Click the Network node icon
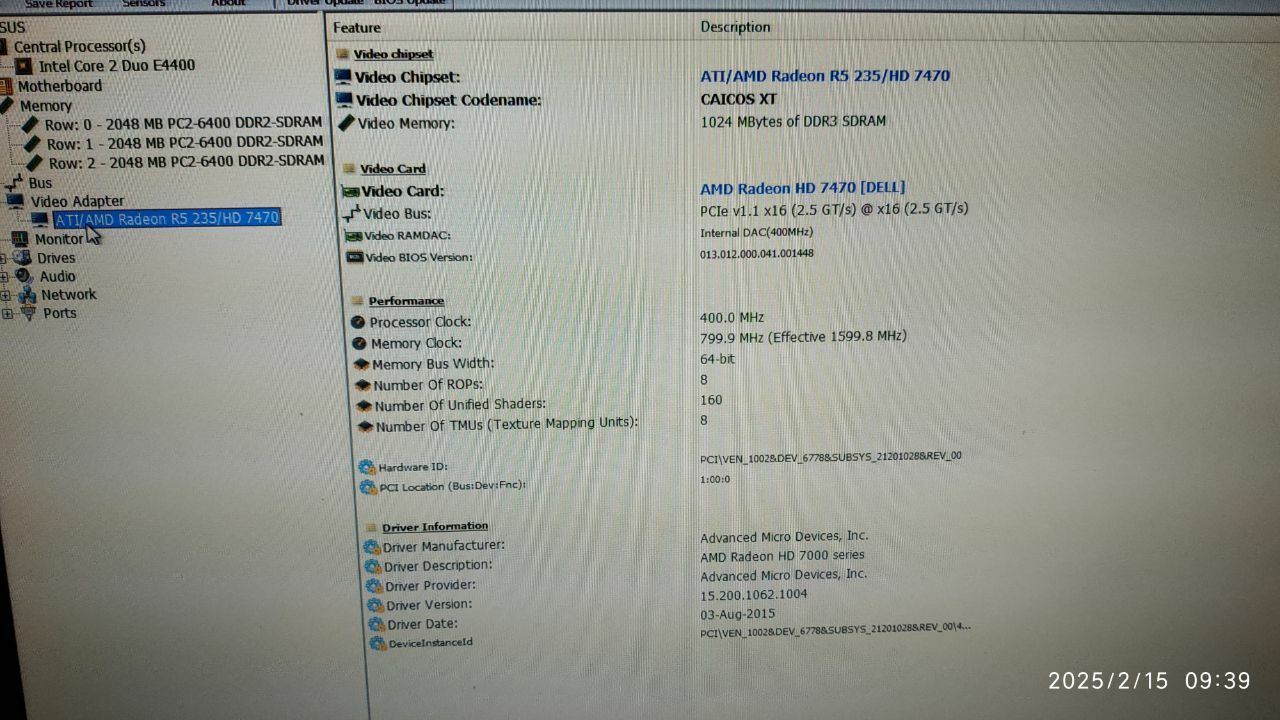 pyautogui.click(x=26, y=295)
